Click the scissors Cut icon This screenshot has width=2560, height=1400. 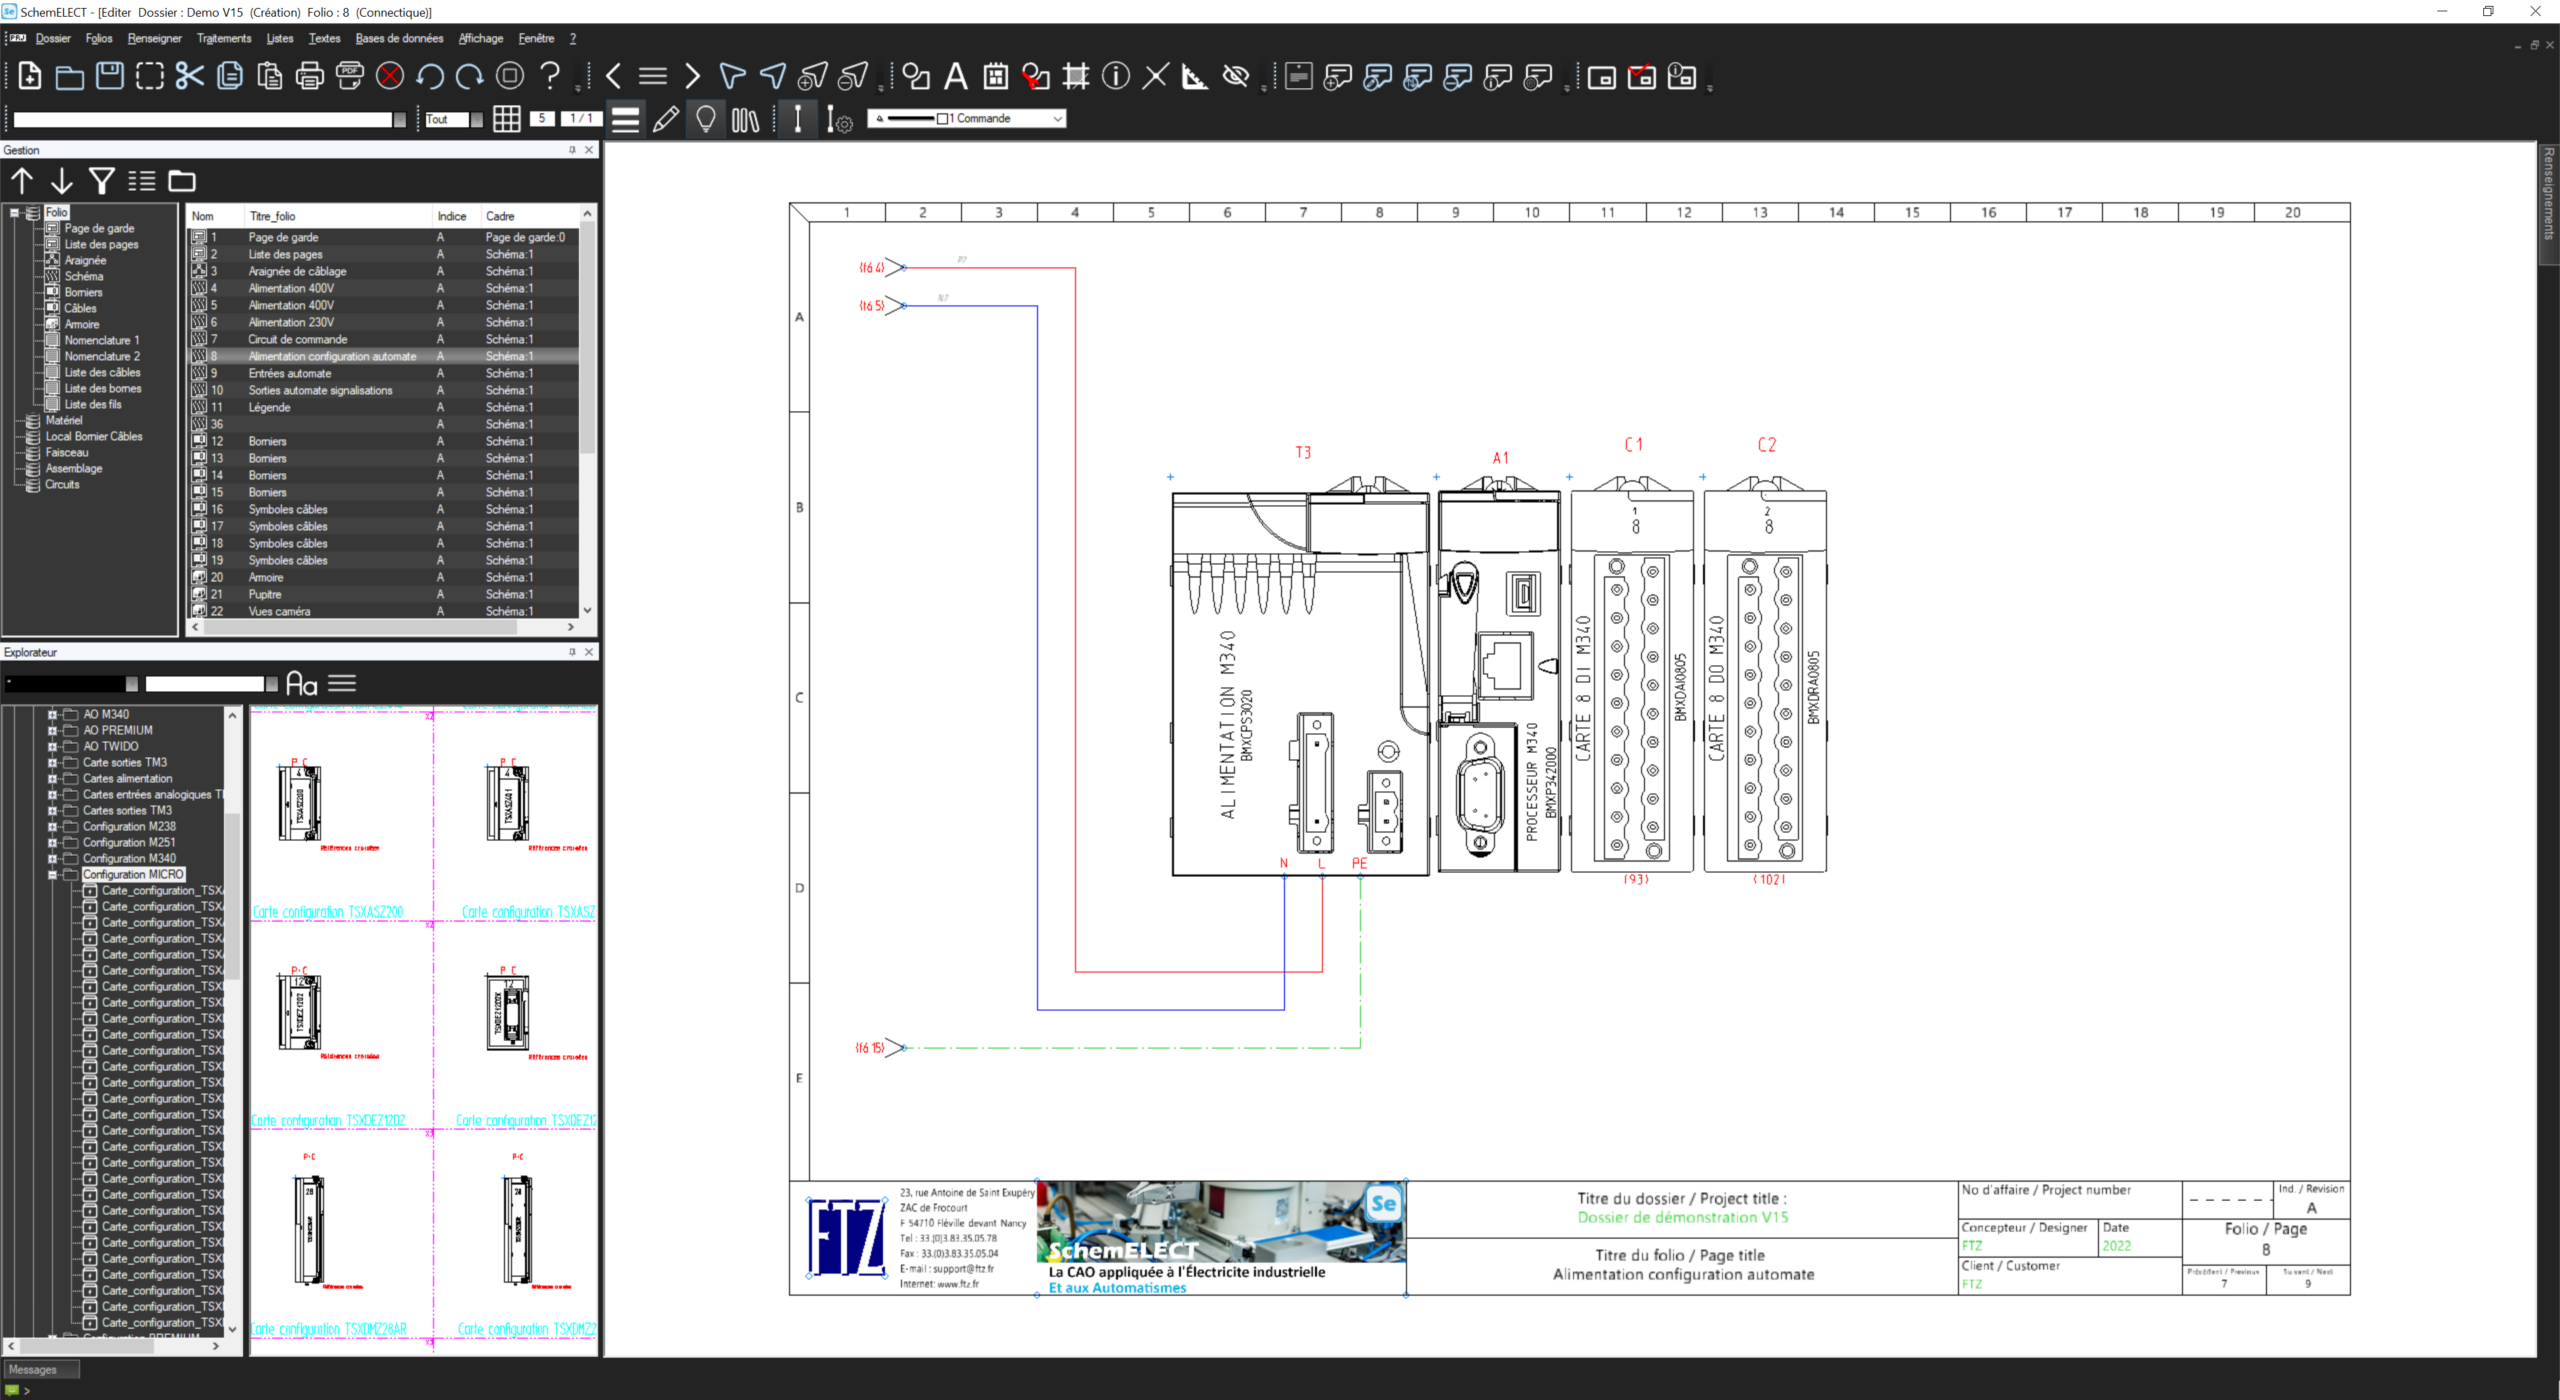coord(189,76)
